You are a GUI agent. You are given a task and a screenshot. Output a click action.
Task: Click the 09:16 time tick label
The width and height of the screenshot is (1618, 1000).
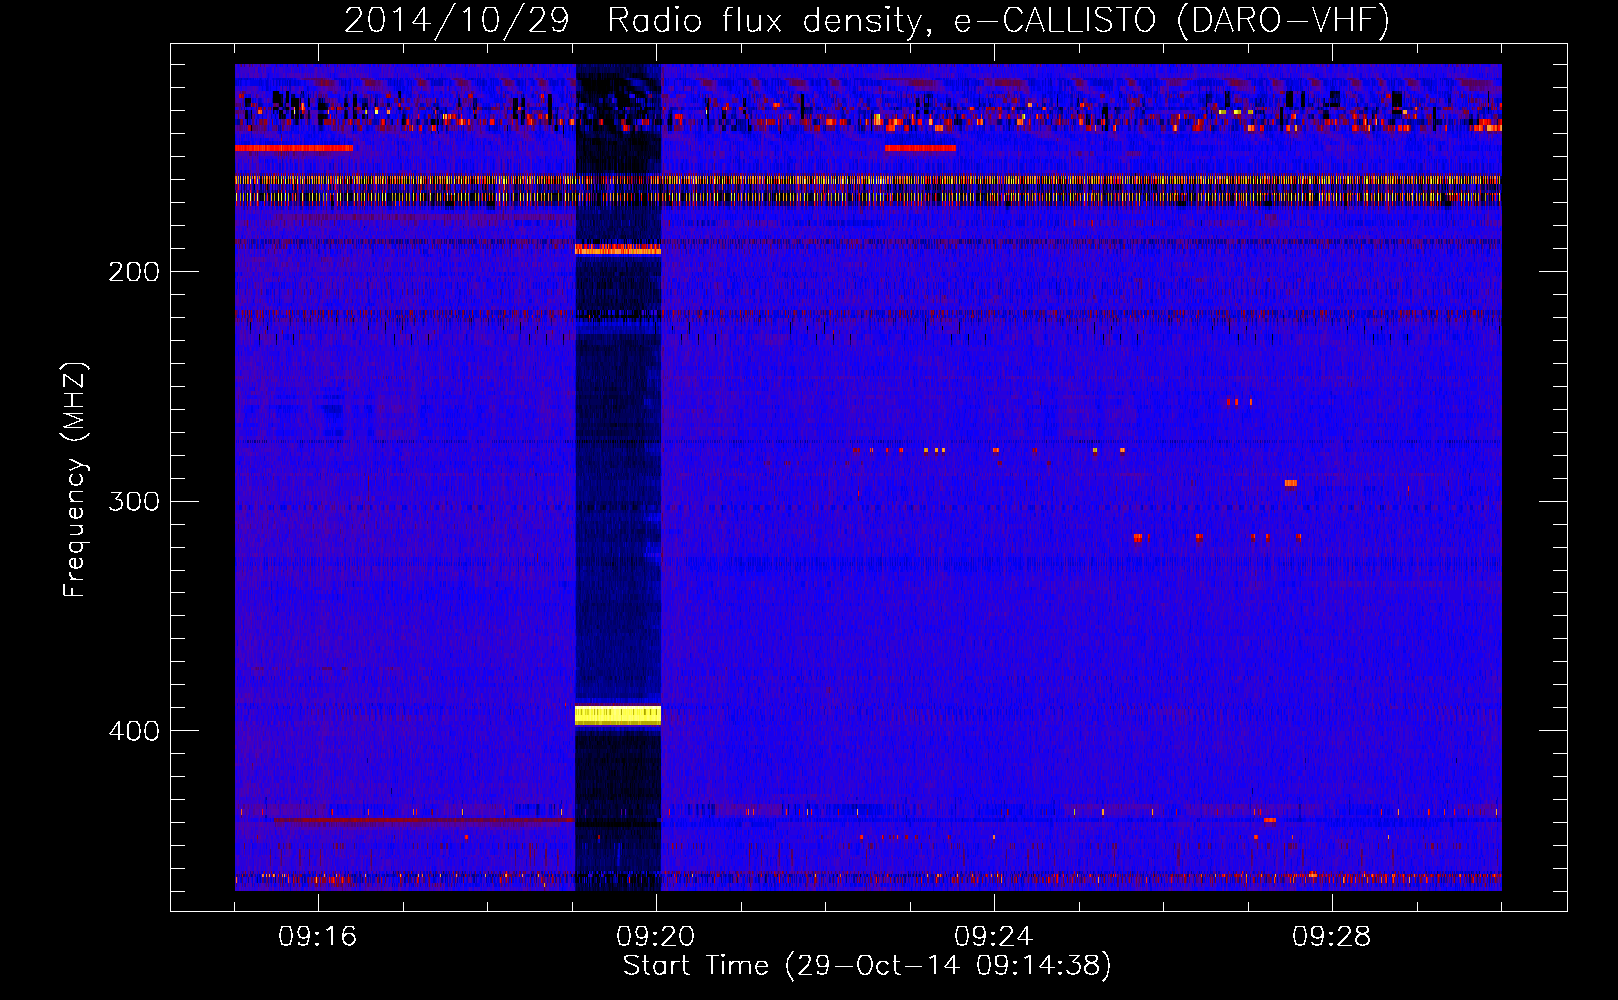click(318, 937)
